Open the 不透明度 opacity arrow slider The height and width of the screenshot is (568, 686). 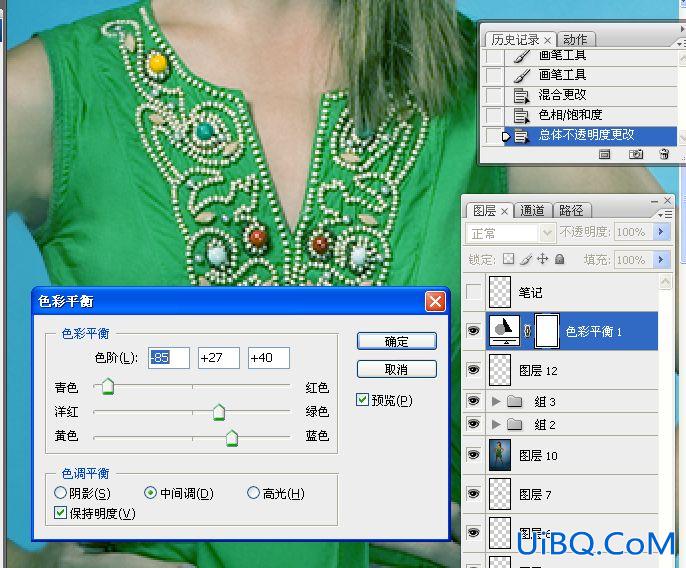pyautogui.click(x=661, y=231)
